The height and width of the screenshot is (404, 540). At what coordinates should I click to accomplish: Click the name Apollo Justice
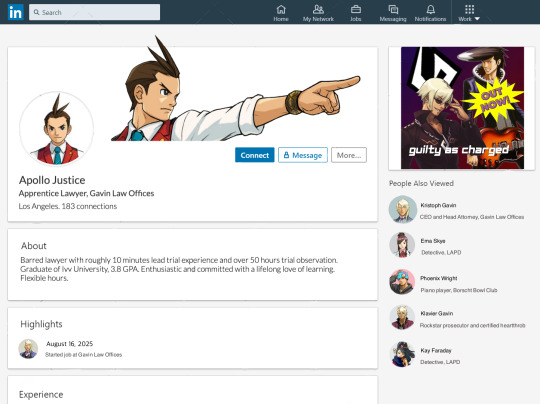52,180
